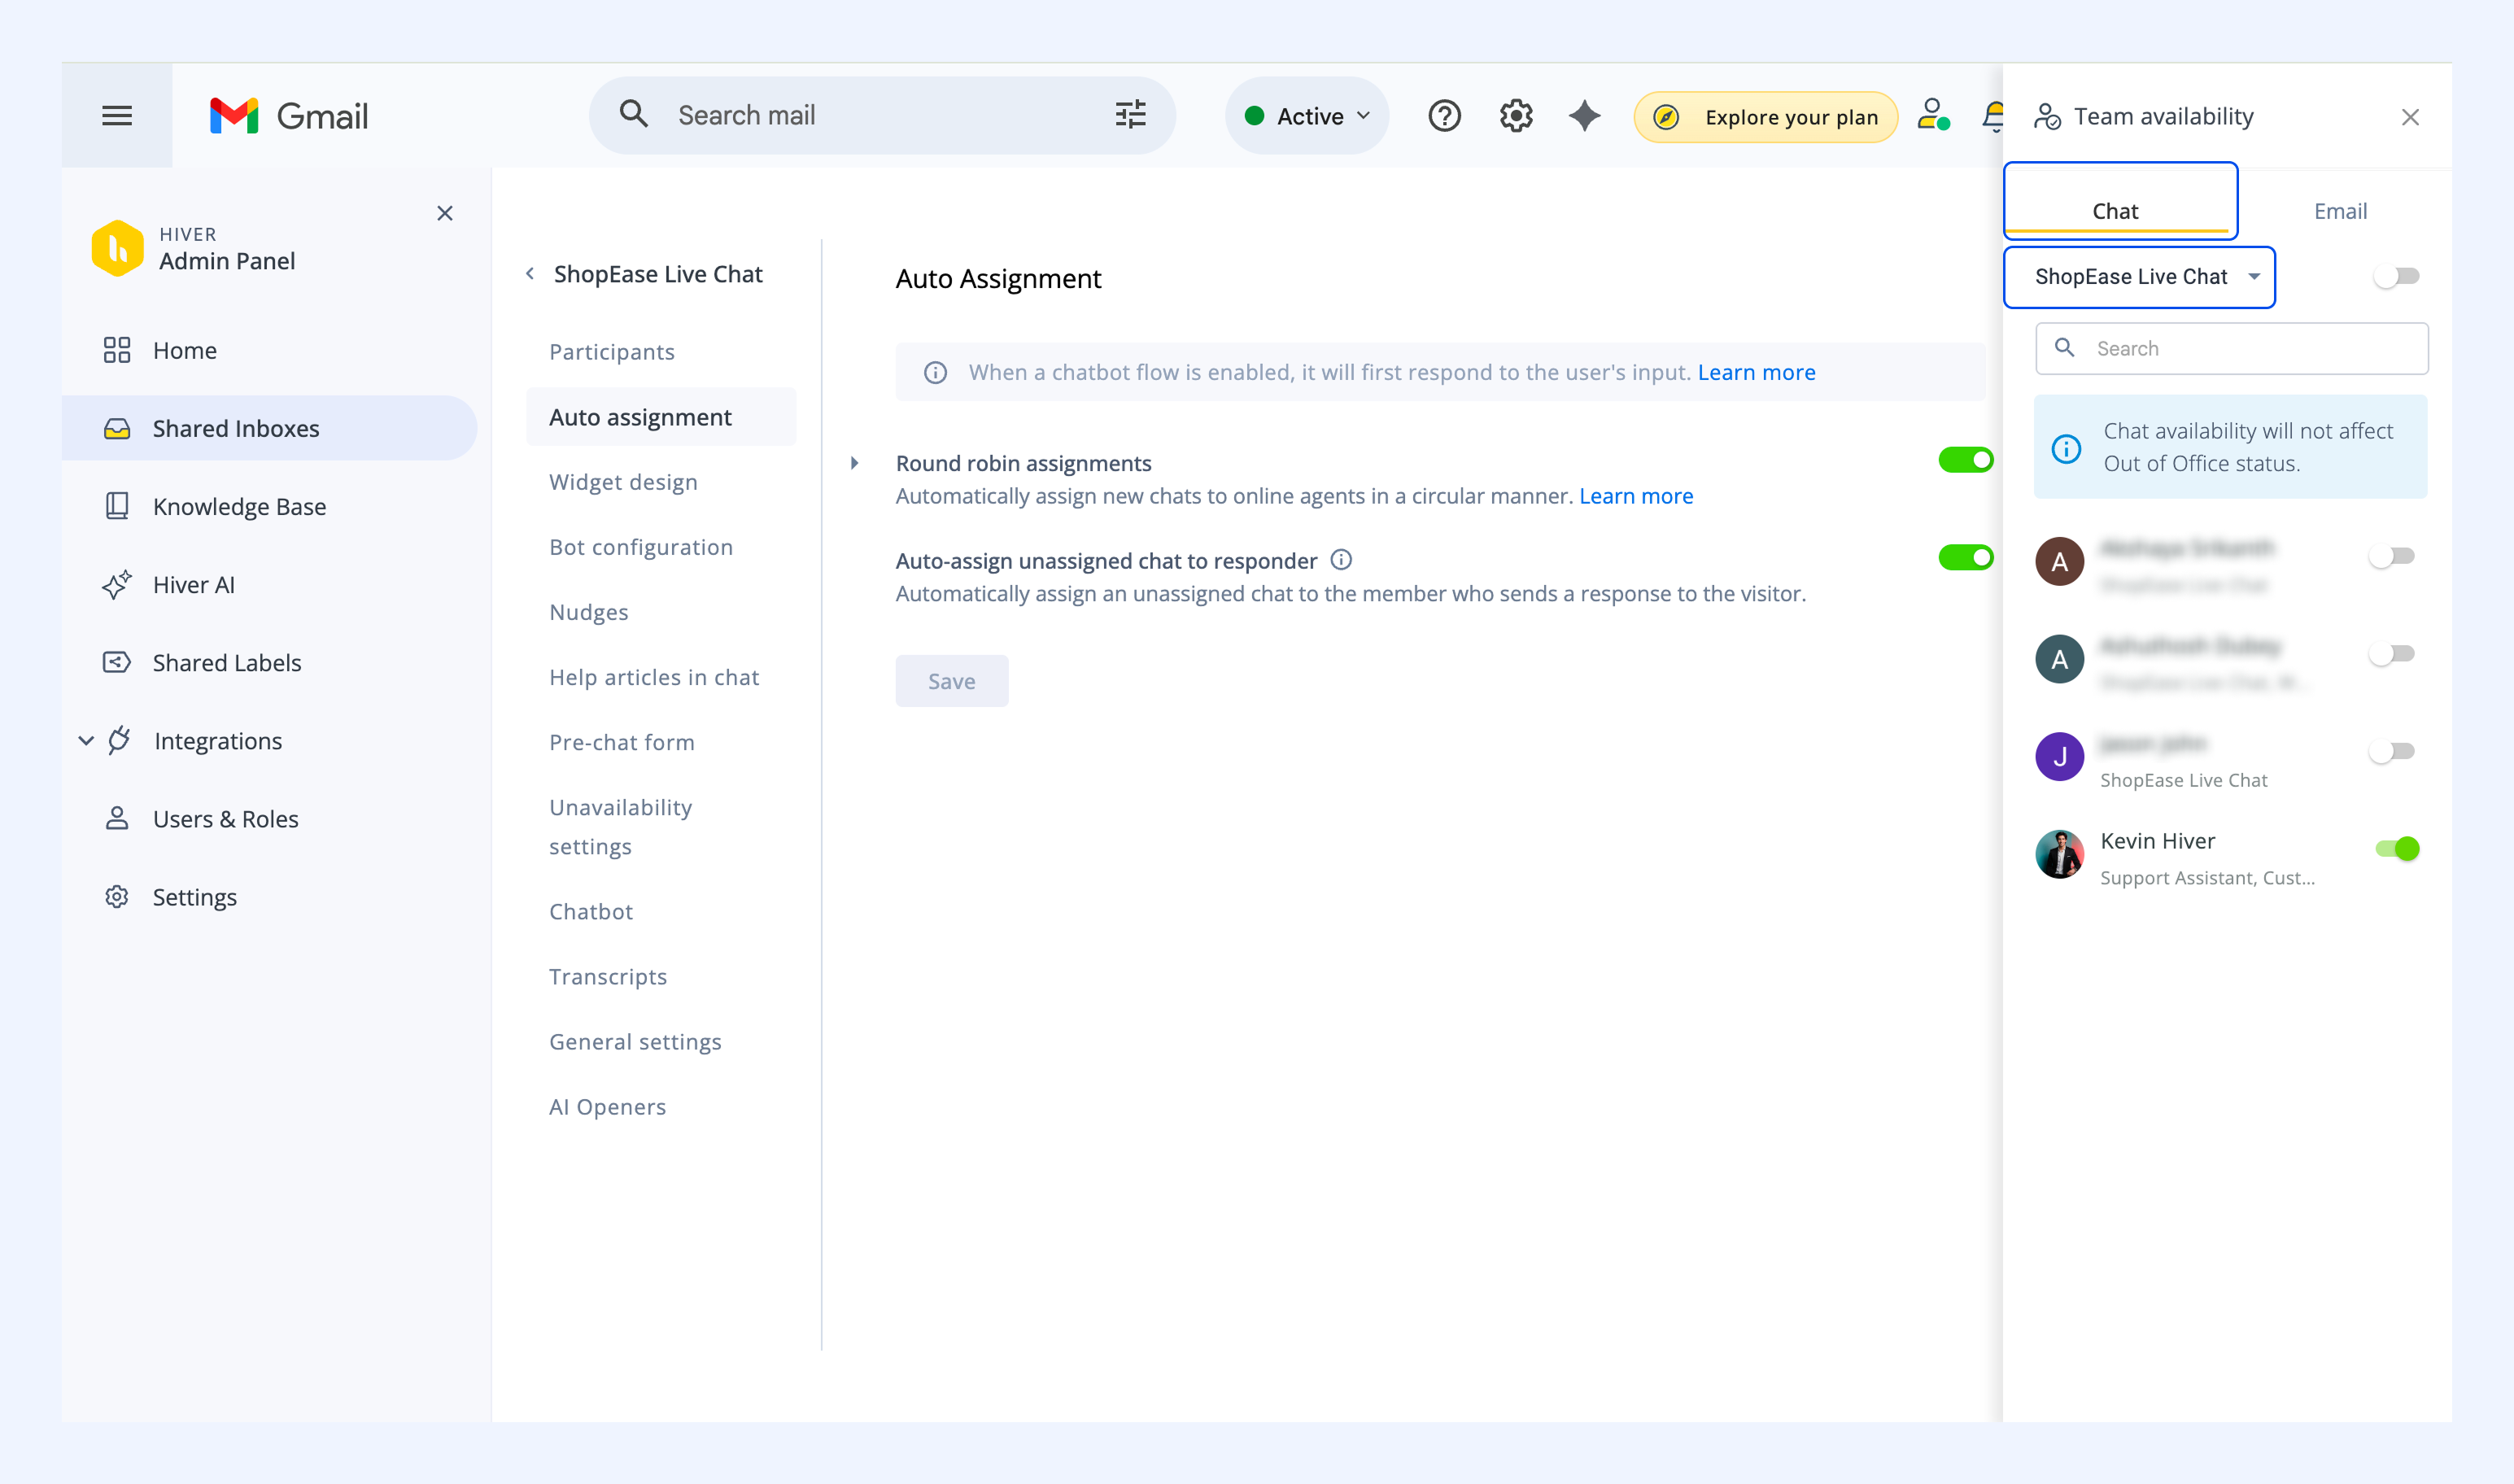Open Transcripts settings
The width and height of the screenshot is (2514, 1484).
[608, 976]
